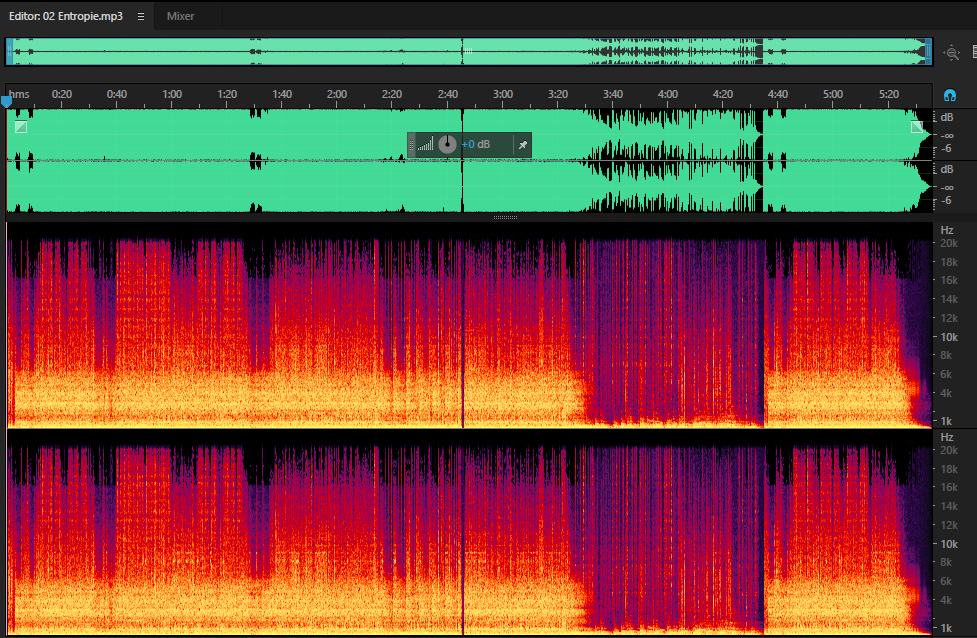Click 12k on the left channel frequency scale
Viewport: 977px width, 638px height.
coord(948,318)
